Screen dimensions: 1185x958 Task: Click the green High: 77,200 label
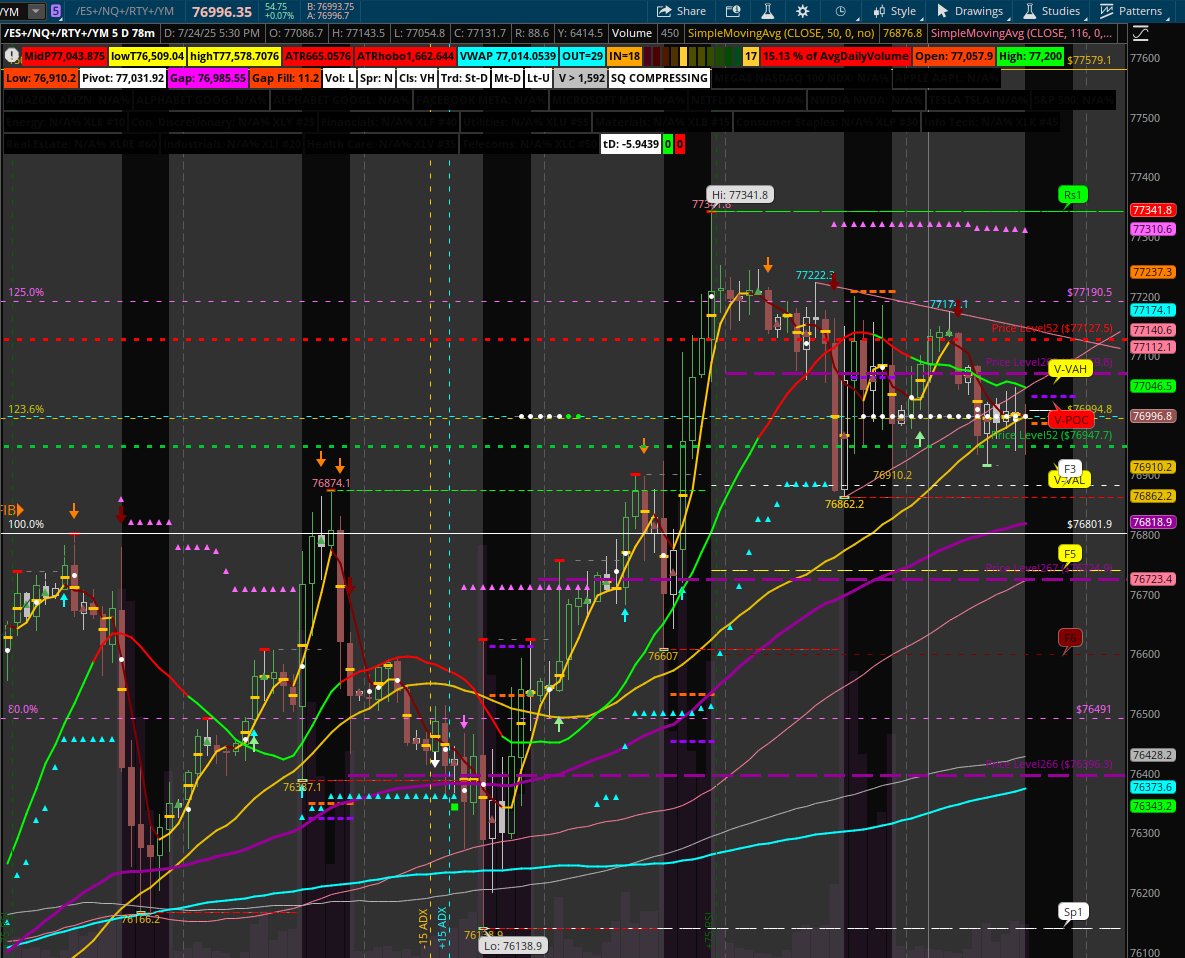tap(1030, 56)
